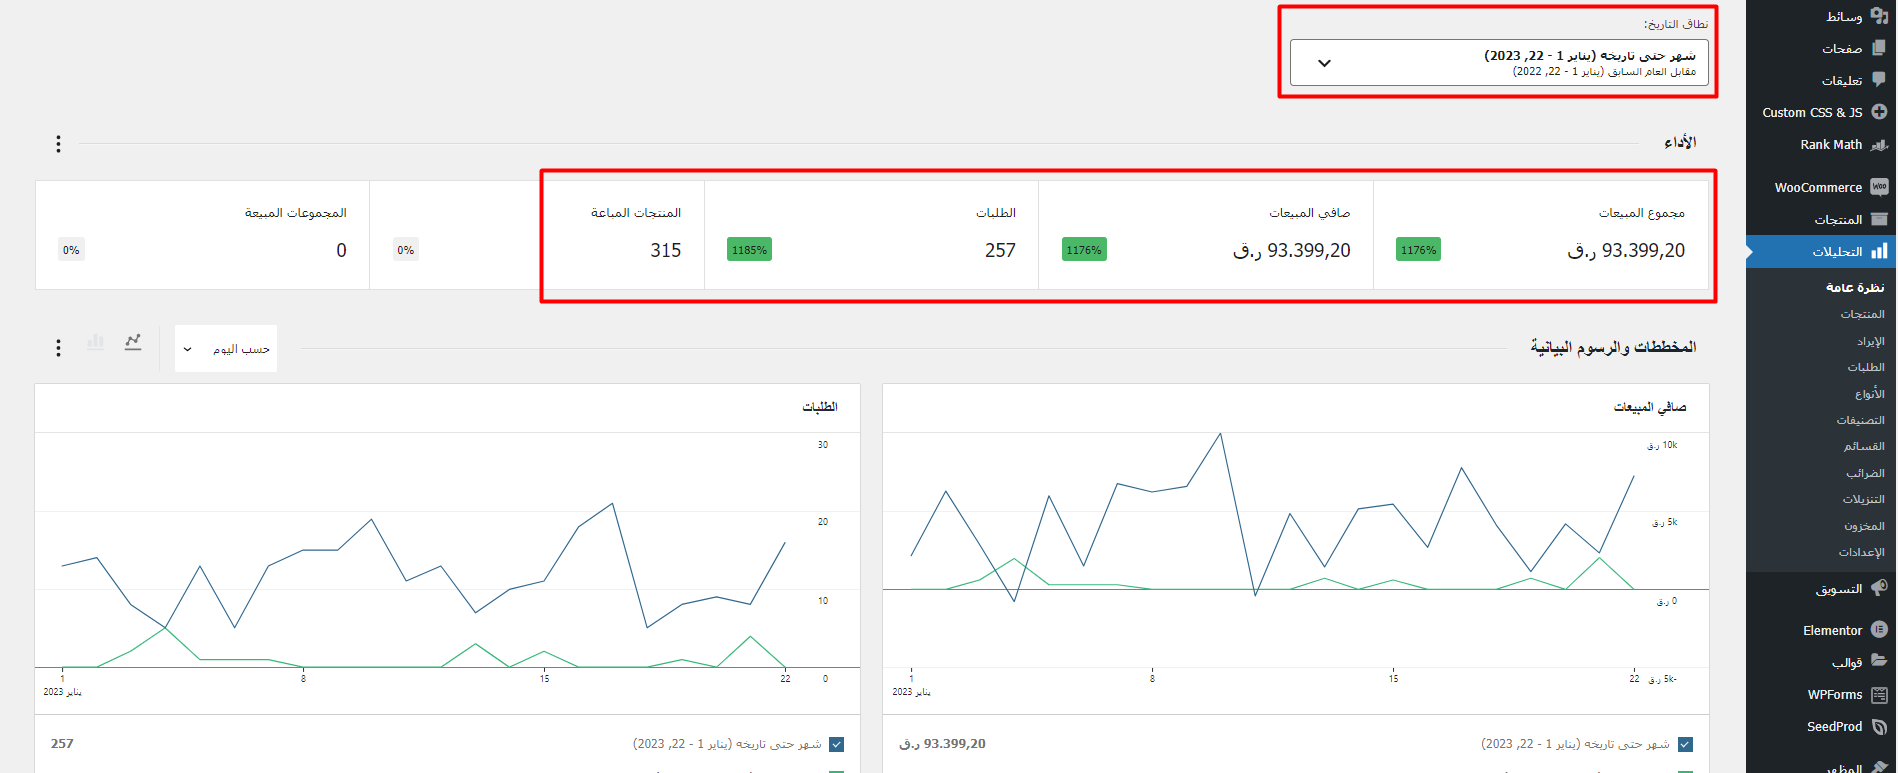The height and width of the screenshot is (773, 1898).
Task: Click the Comments (تعليقات) speech bubble icon
Action: pyautogui.click(x=1879, y=80)
